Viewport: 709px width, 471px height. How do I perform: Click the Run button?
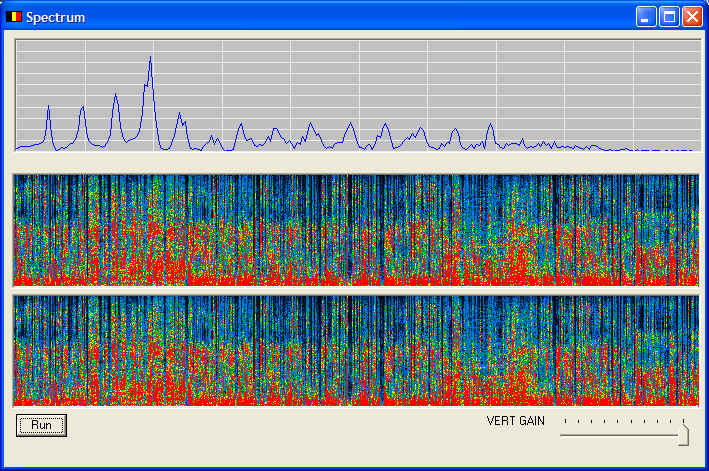click(x=41, y=425)
